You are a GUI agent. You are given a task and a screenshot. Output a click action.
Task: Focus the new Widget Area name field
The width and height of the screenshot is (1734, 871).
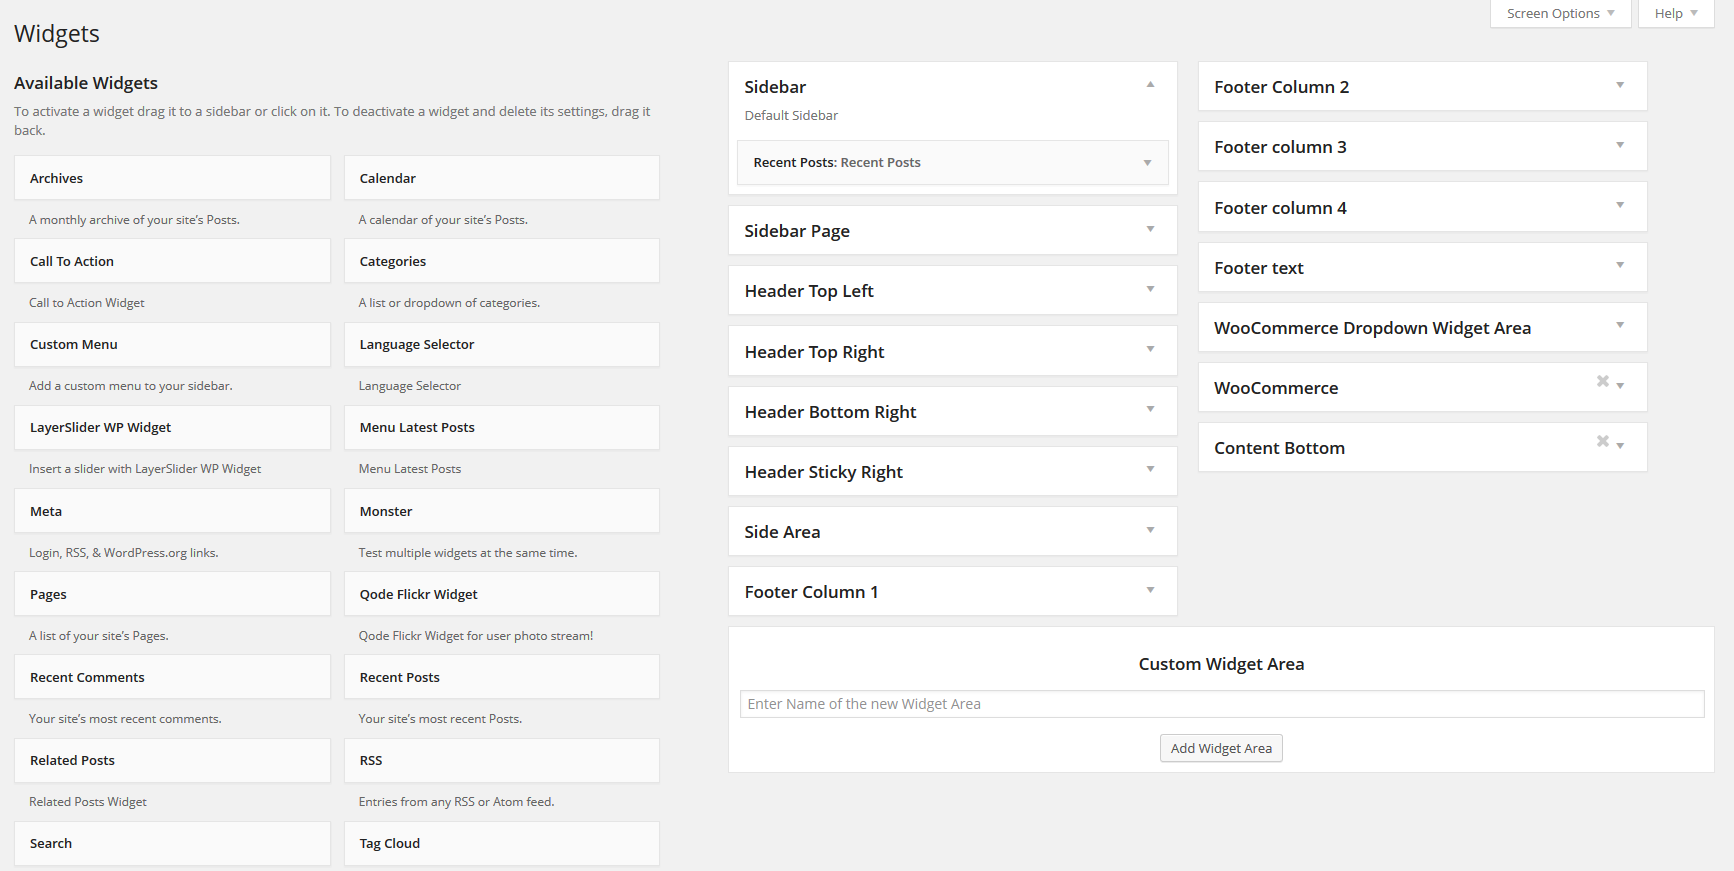(1221, 704)
